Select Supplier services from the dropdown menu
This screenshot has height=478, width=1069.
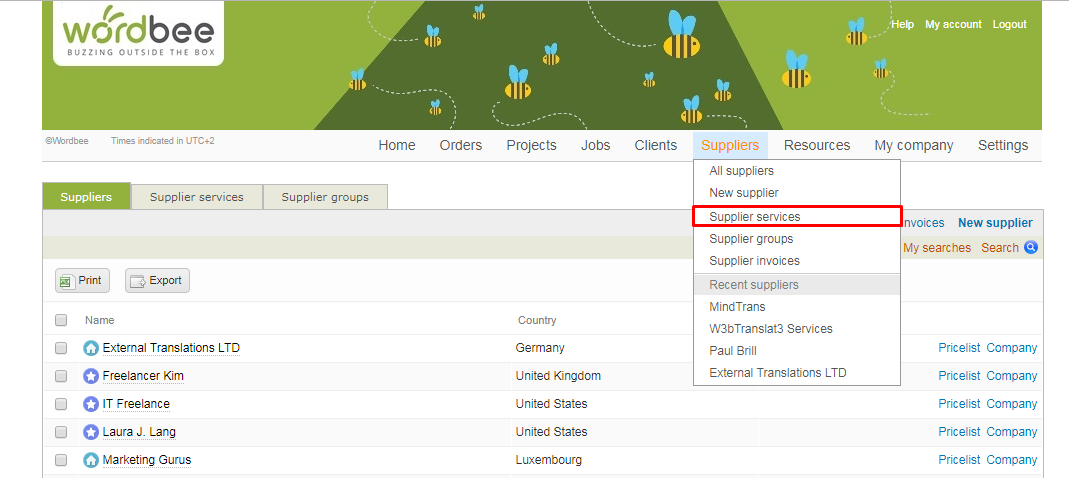(x=755, y=217)
